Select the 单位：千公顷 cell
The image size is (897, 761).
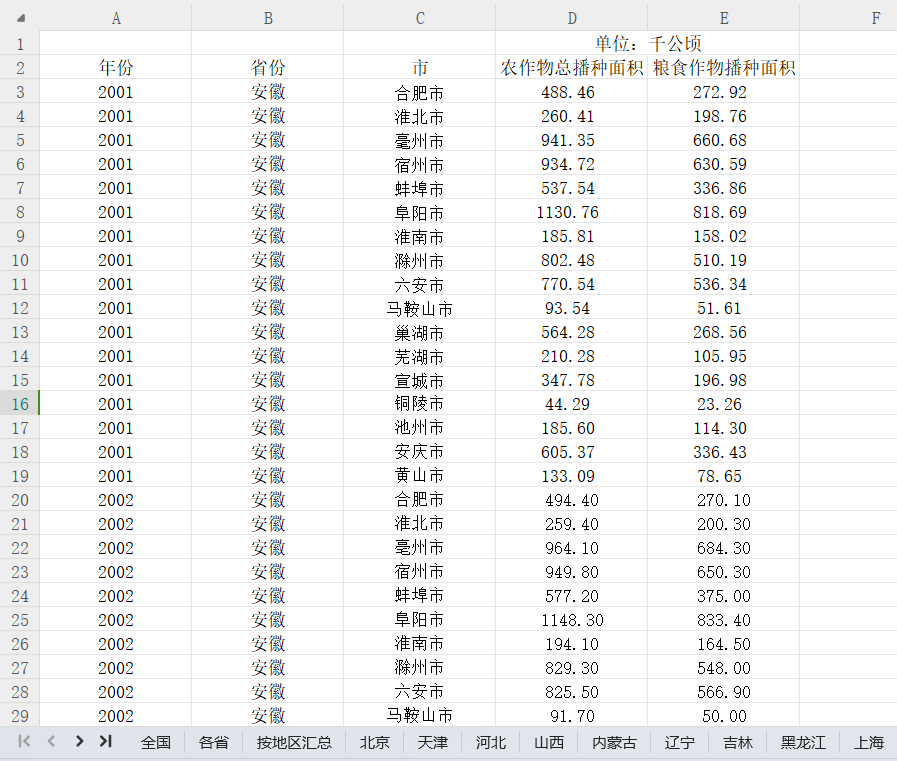tap(647, 43)
